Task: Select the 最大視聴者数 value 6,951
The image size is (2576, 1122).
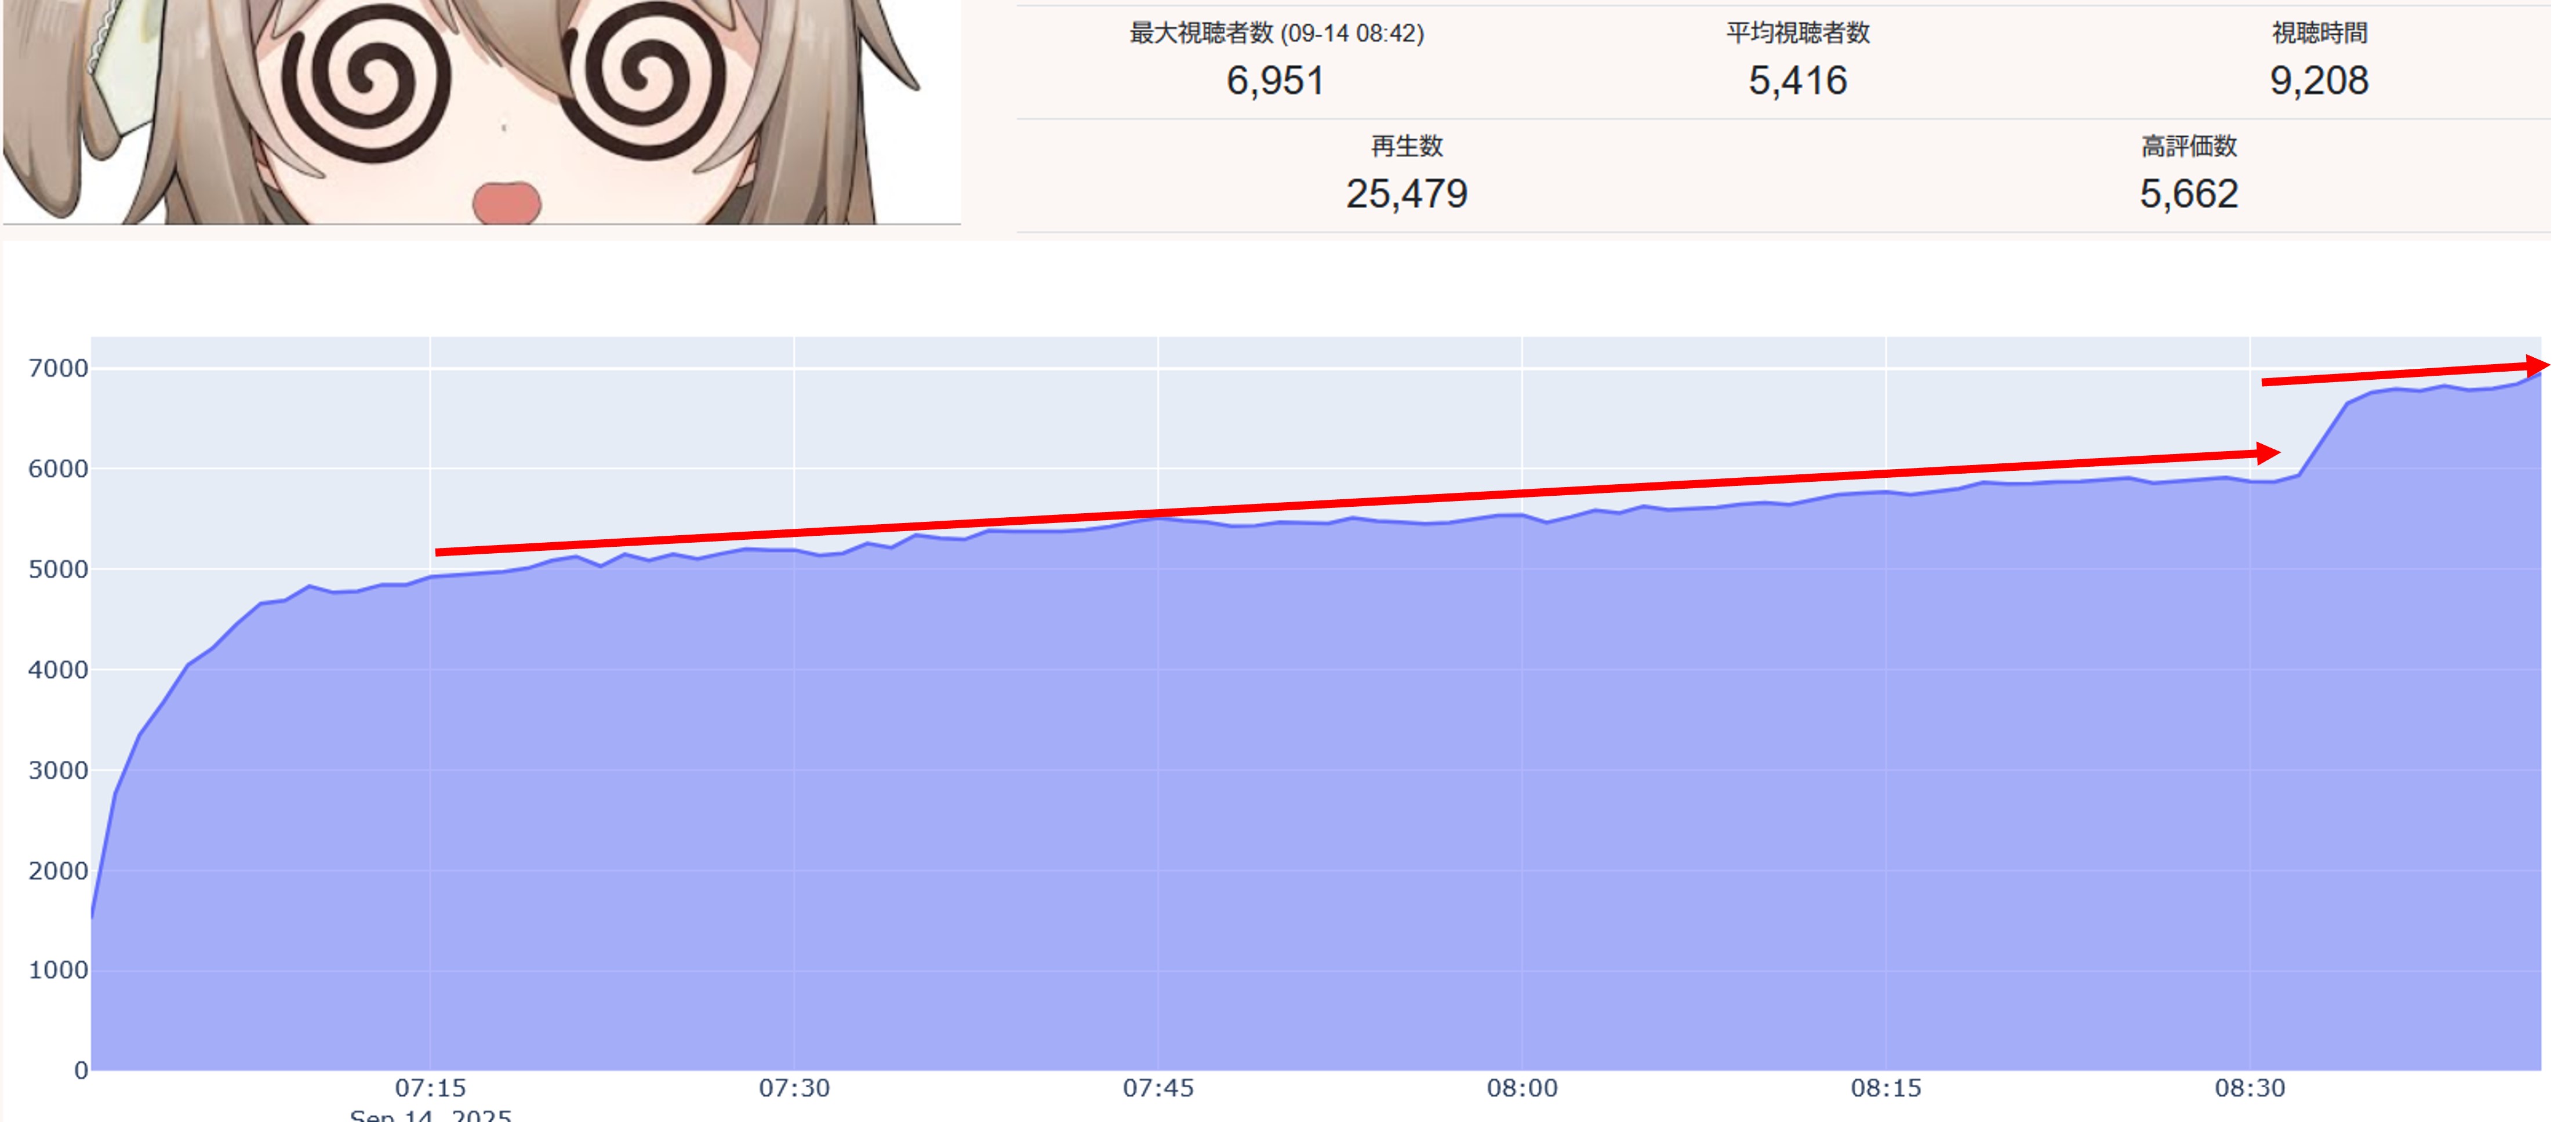Action: (x=1275, y=81)
